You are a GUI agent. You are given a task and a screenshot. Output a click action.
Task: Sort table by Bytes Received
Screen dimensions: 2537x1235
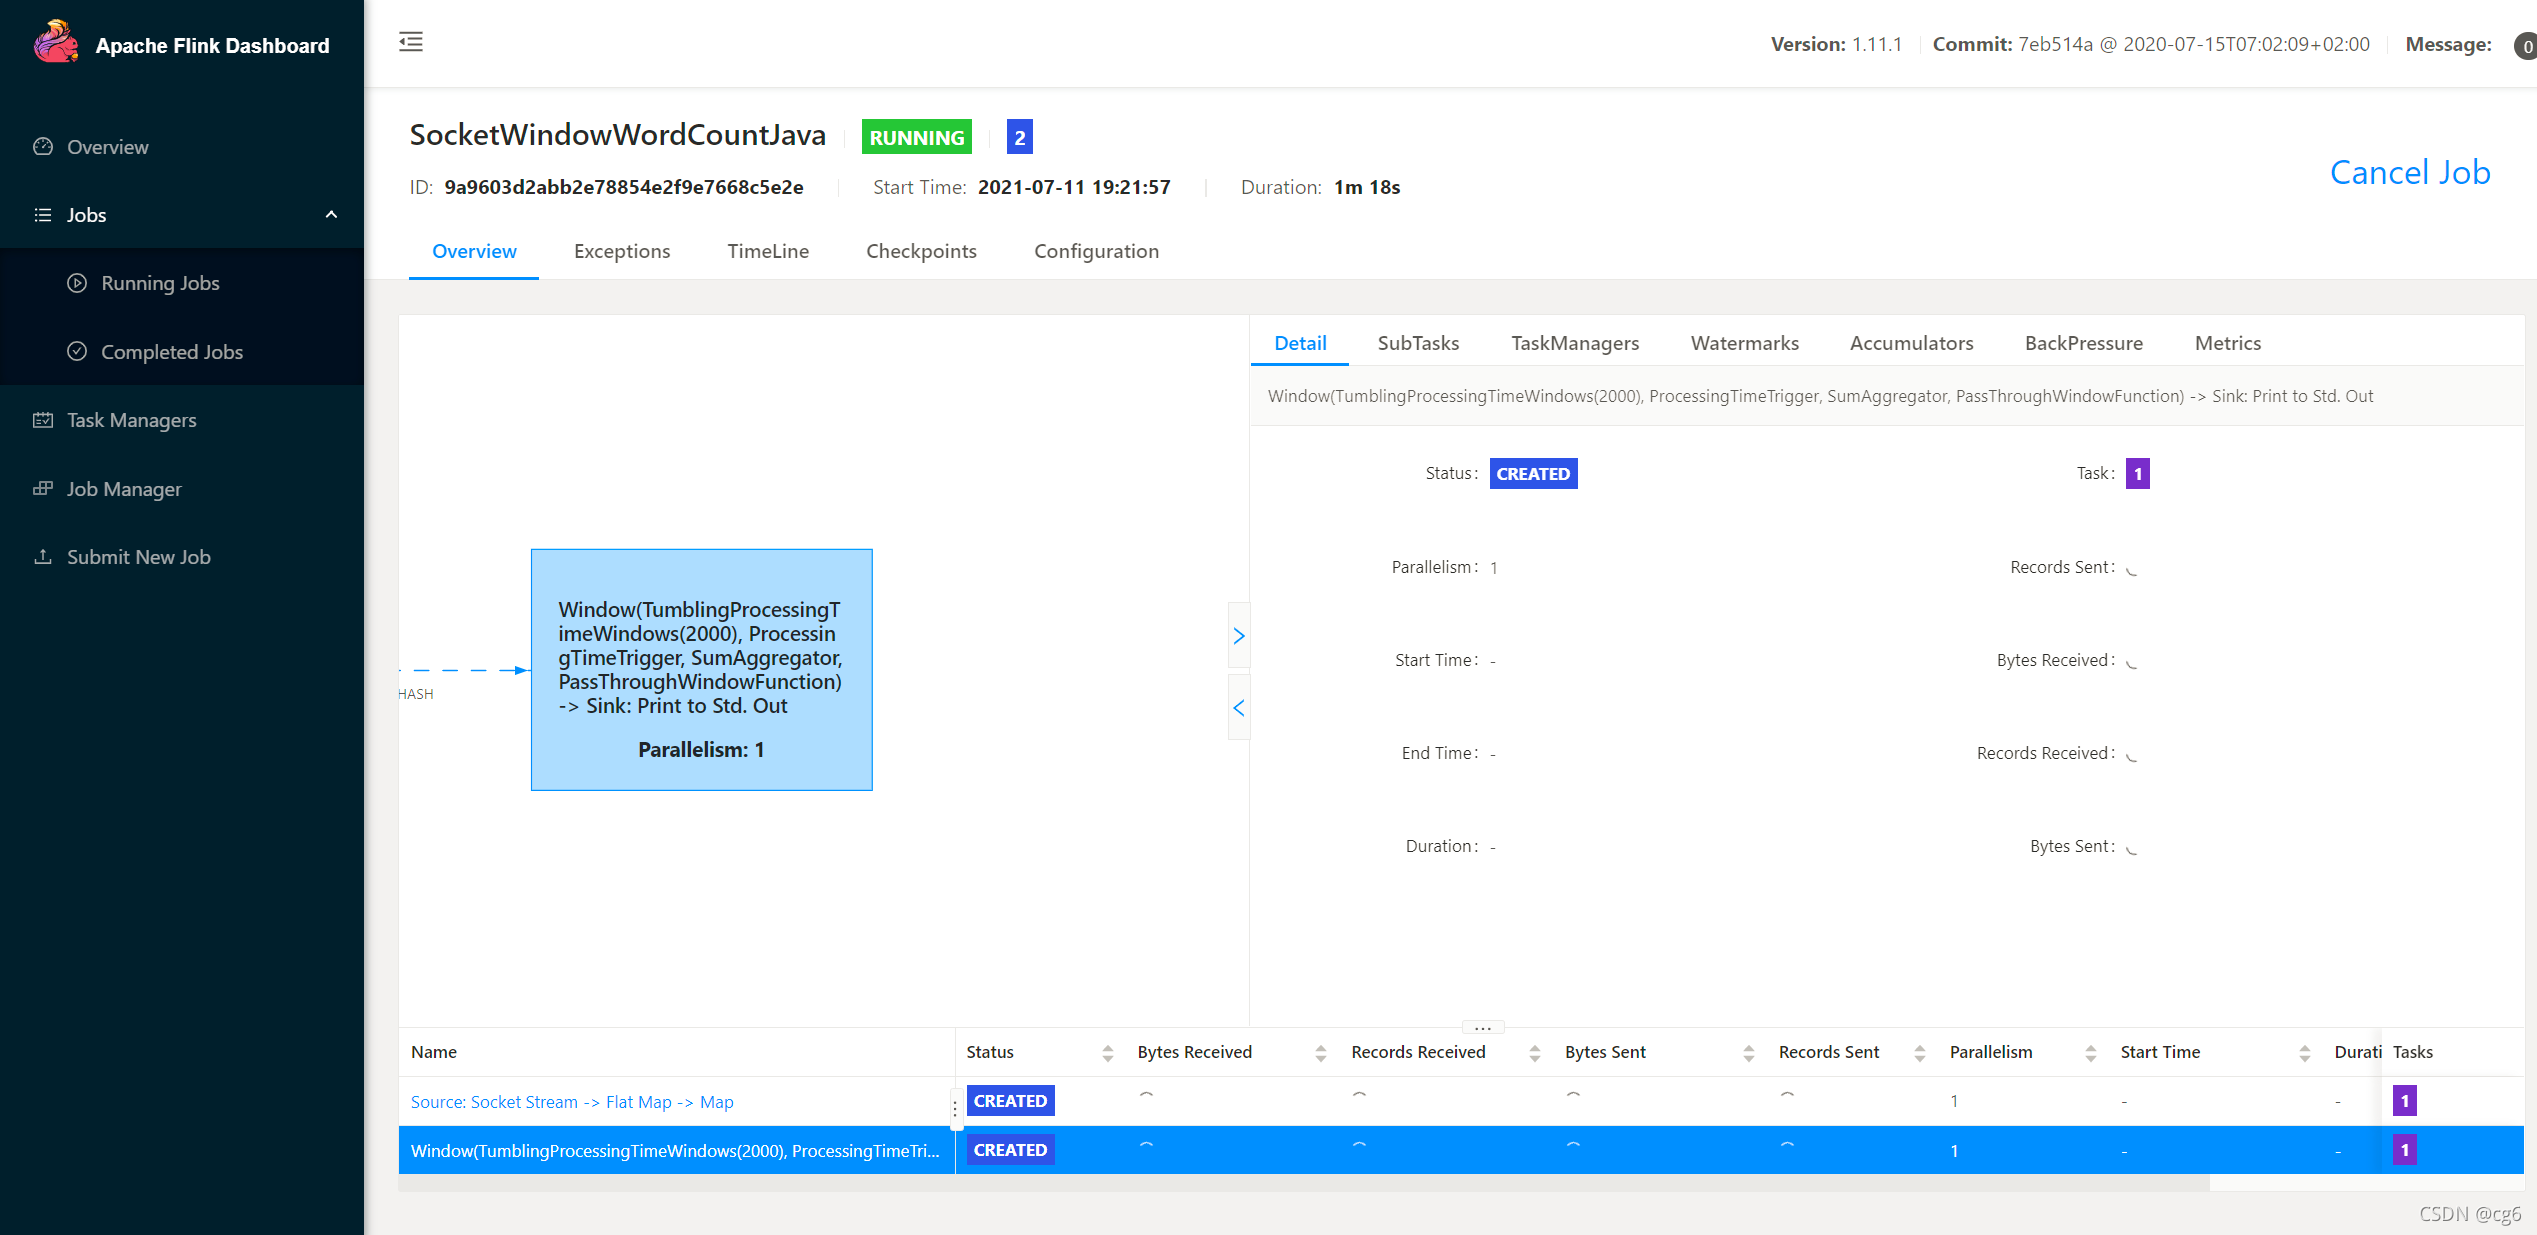(x=1320, y=1052)
